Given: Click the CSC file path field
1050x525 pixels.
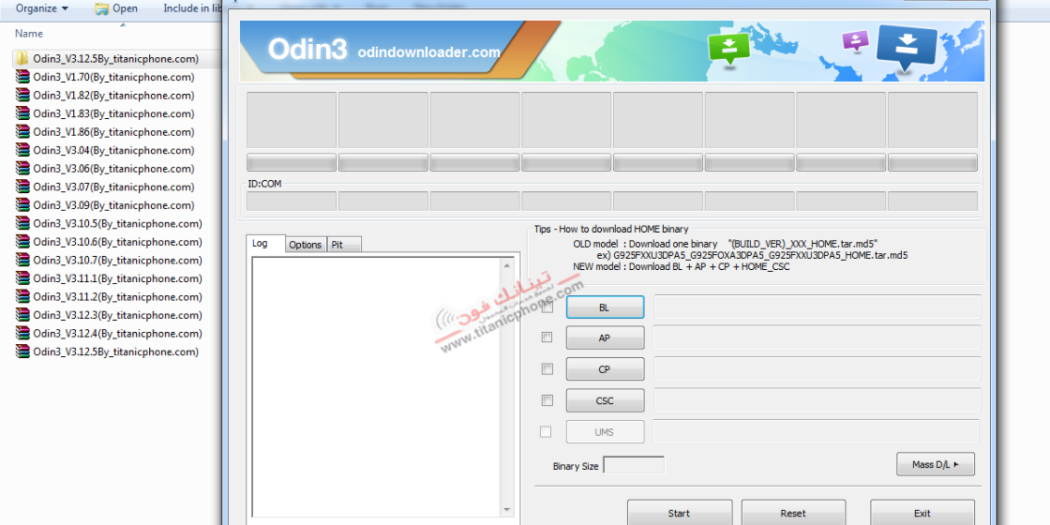Looking at the screenshot, I should pyautogui.click(x=817, y=400).
